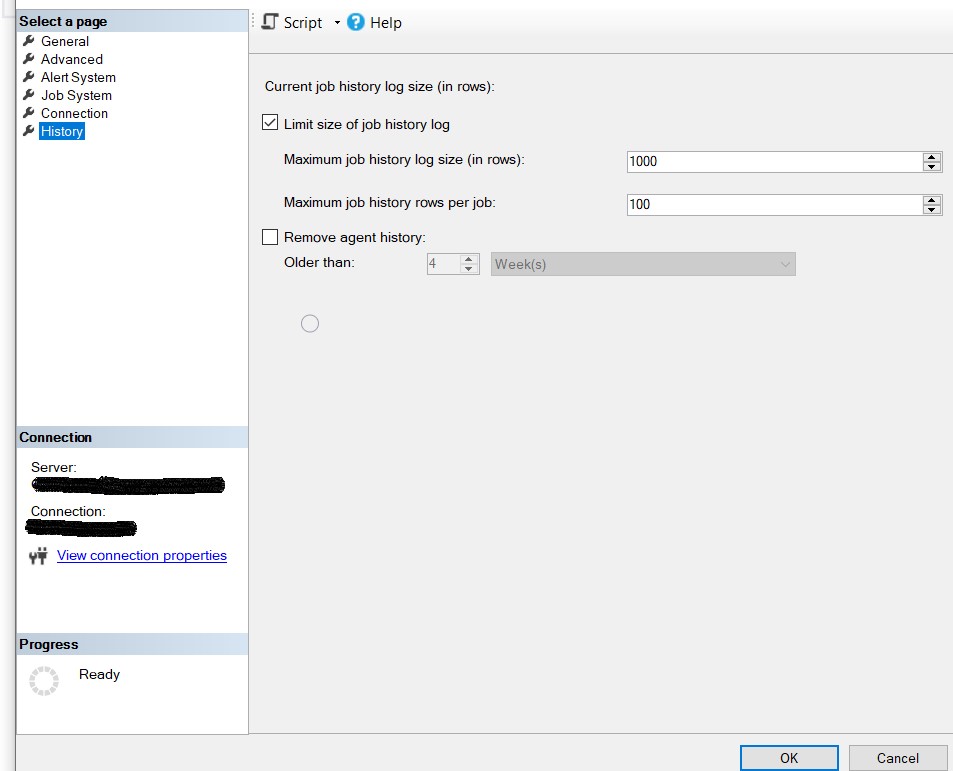This screenshot has width=953, height=771.
Task: Click wrench icon beside Job System
Action: pyautogui.click(x=29, y=95)
